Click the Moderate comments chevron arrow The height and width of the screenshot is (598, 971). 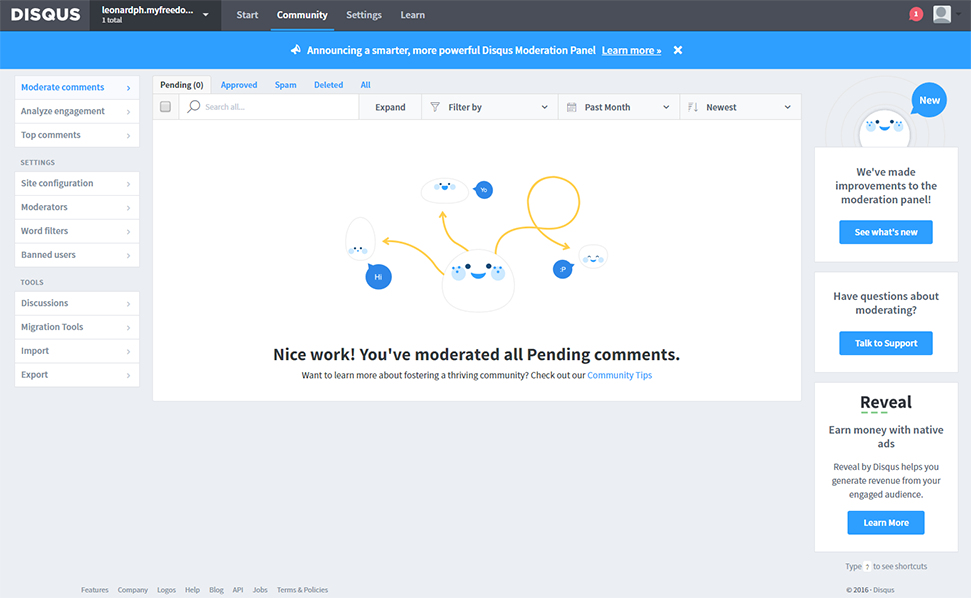tap(128, 88)
